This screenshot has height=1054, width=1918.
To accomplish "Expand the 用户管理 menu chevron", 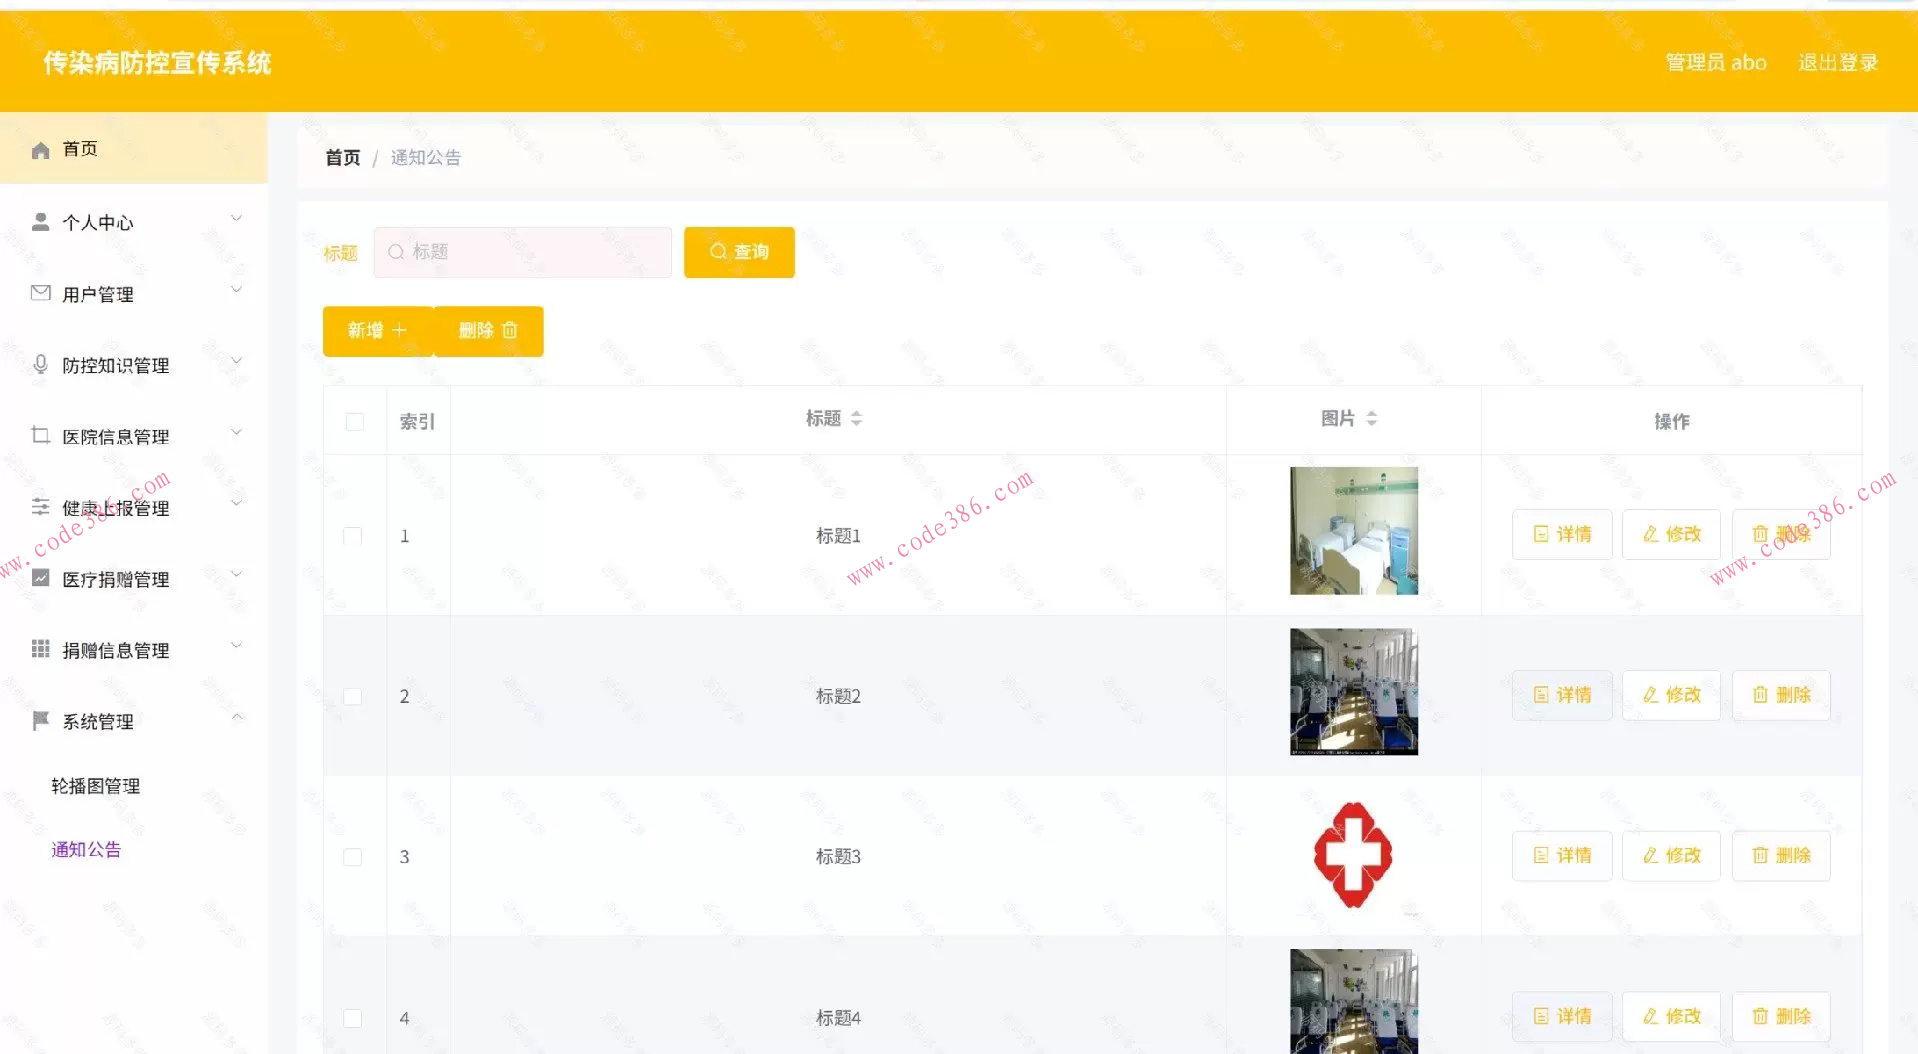I will (x=237, y=290).
